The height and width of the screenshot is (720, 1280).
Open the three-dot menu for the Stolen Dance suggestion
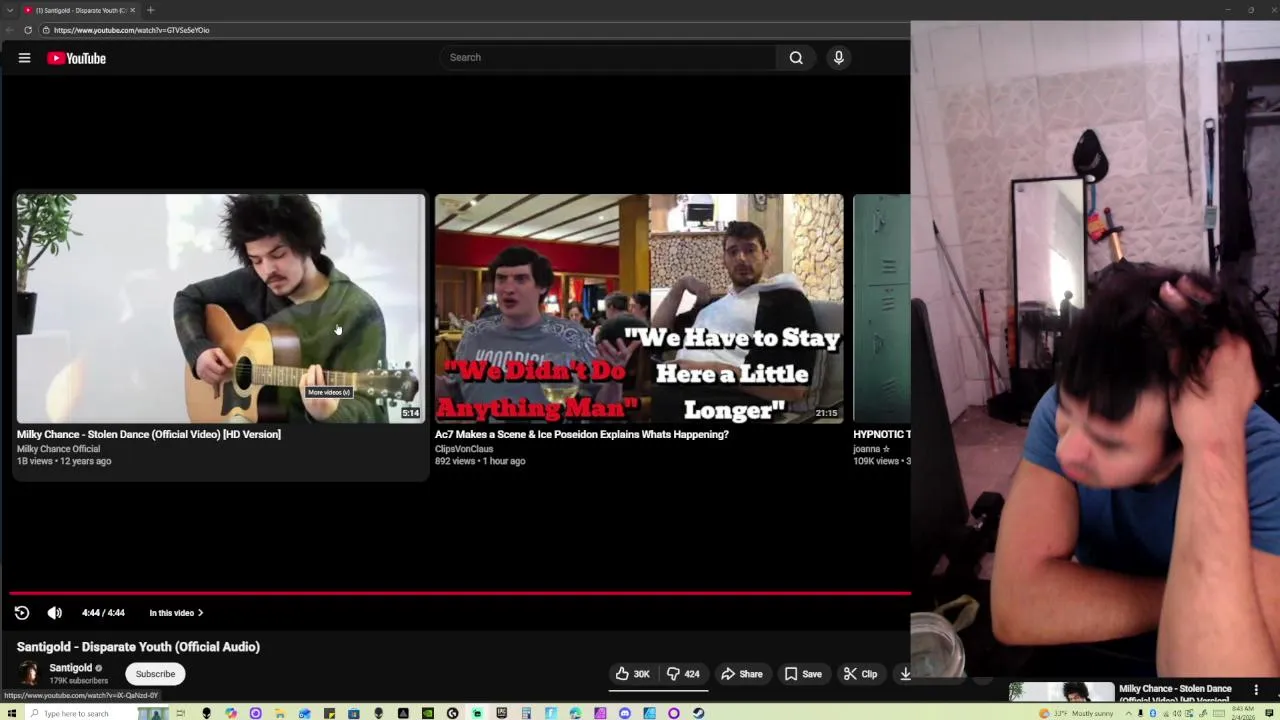[1256, 689]
